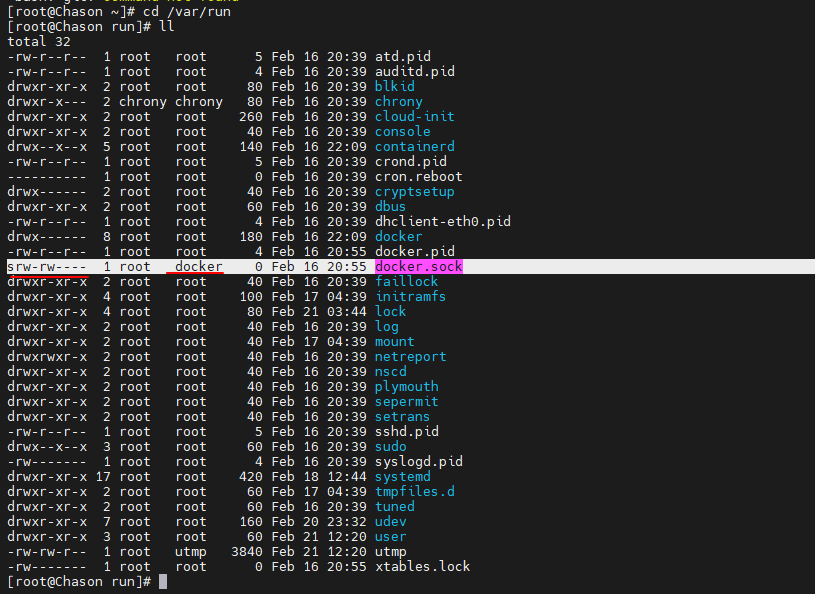Click the containerd directory name
This screenshot has height=594, width=815.
pos(415,147)
